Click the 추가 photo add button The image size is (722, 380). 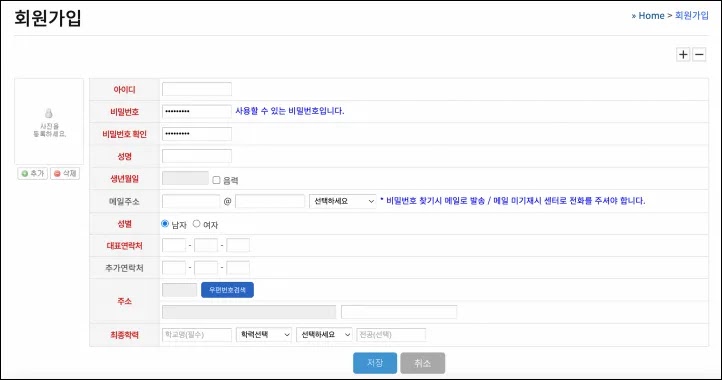coord(33,174)
